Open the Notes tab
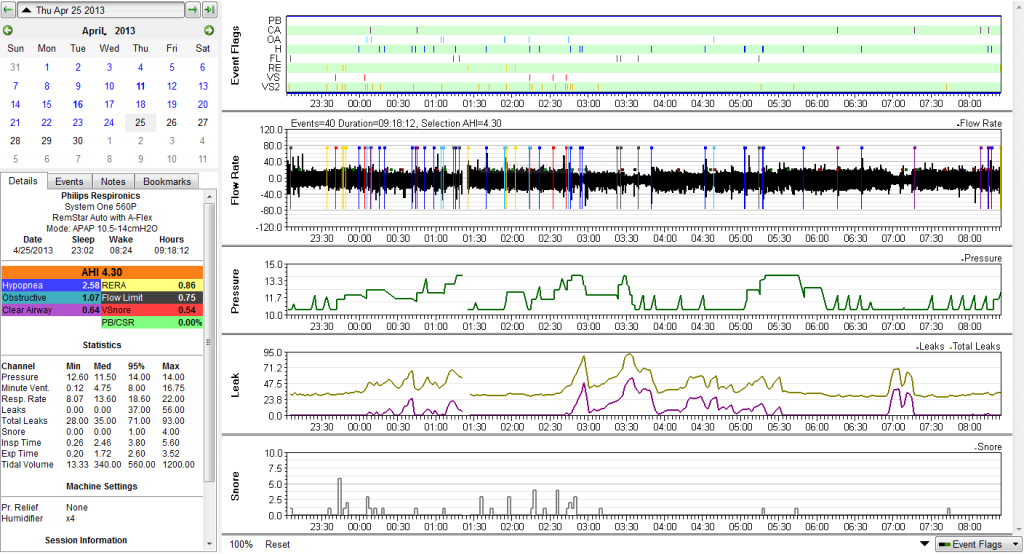This screenshot has height=554, width=1024. [112, 181]
